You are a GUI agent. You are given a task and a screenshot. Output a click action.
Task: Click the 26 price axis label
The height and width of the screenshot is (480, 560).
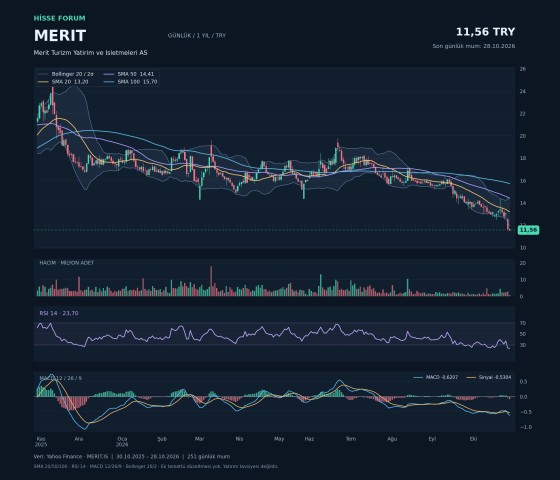(x=522, y=69)
